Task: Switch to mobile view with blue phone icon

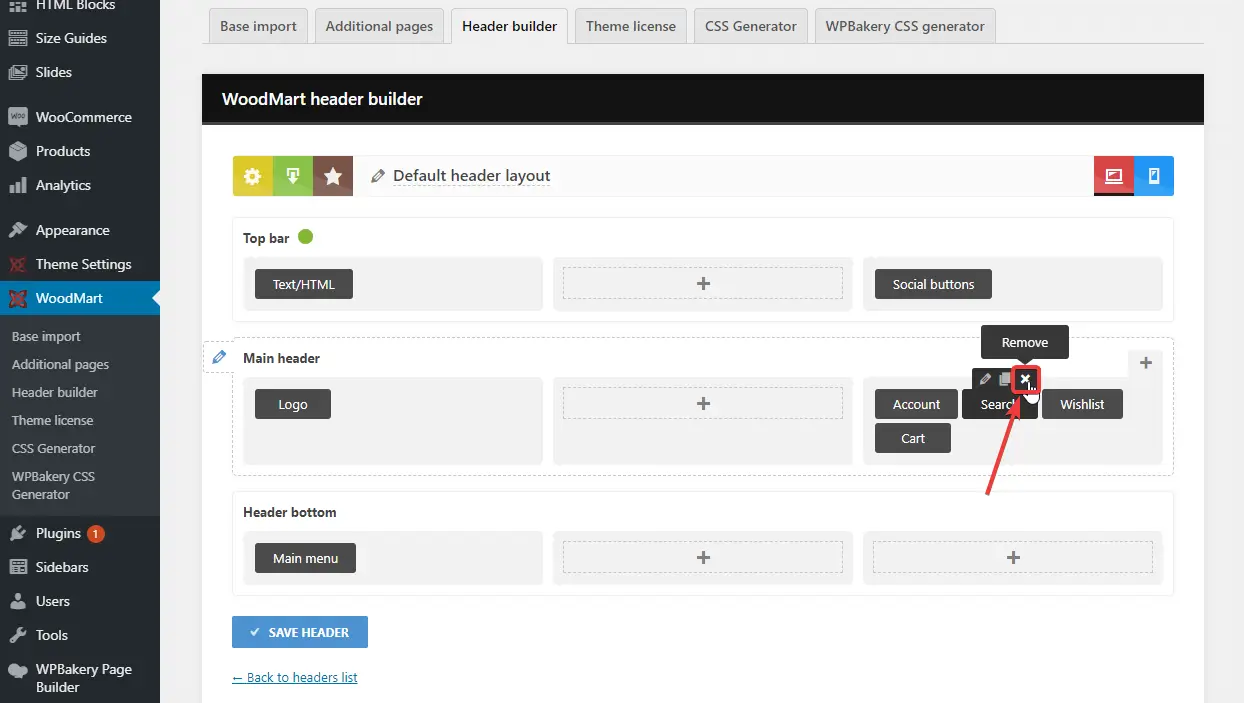Action: tap(1154, 176)
